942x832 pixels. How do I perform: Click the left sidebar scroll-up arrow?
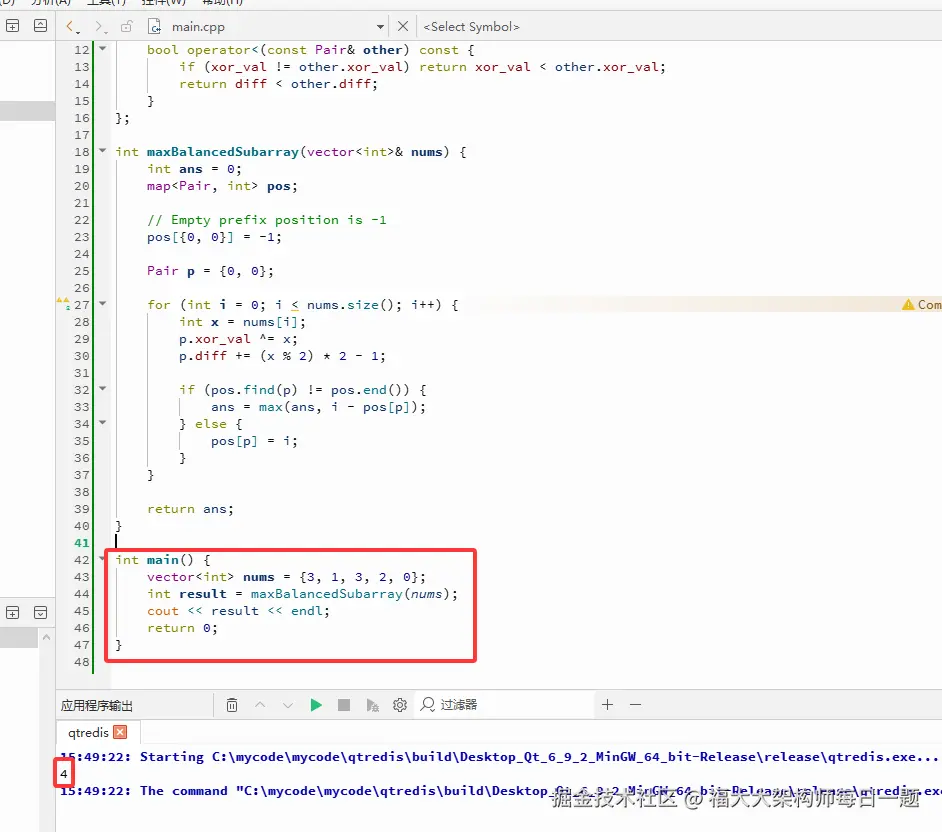(x=46, y=637)
